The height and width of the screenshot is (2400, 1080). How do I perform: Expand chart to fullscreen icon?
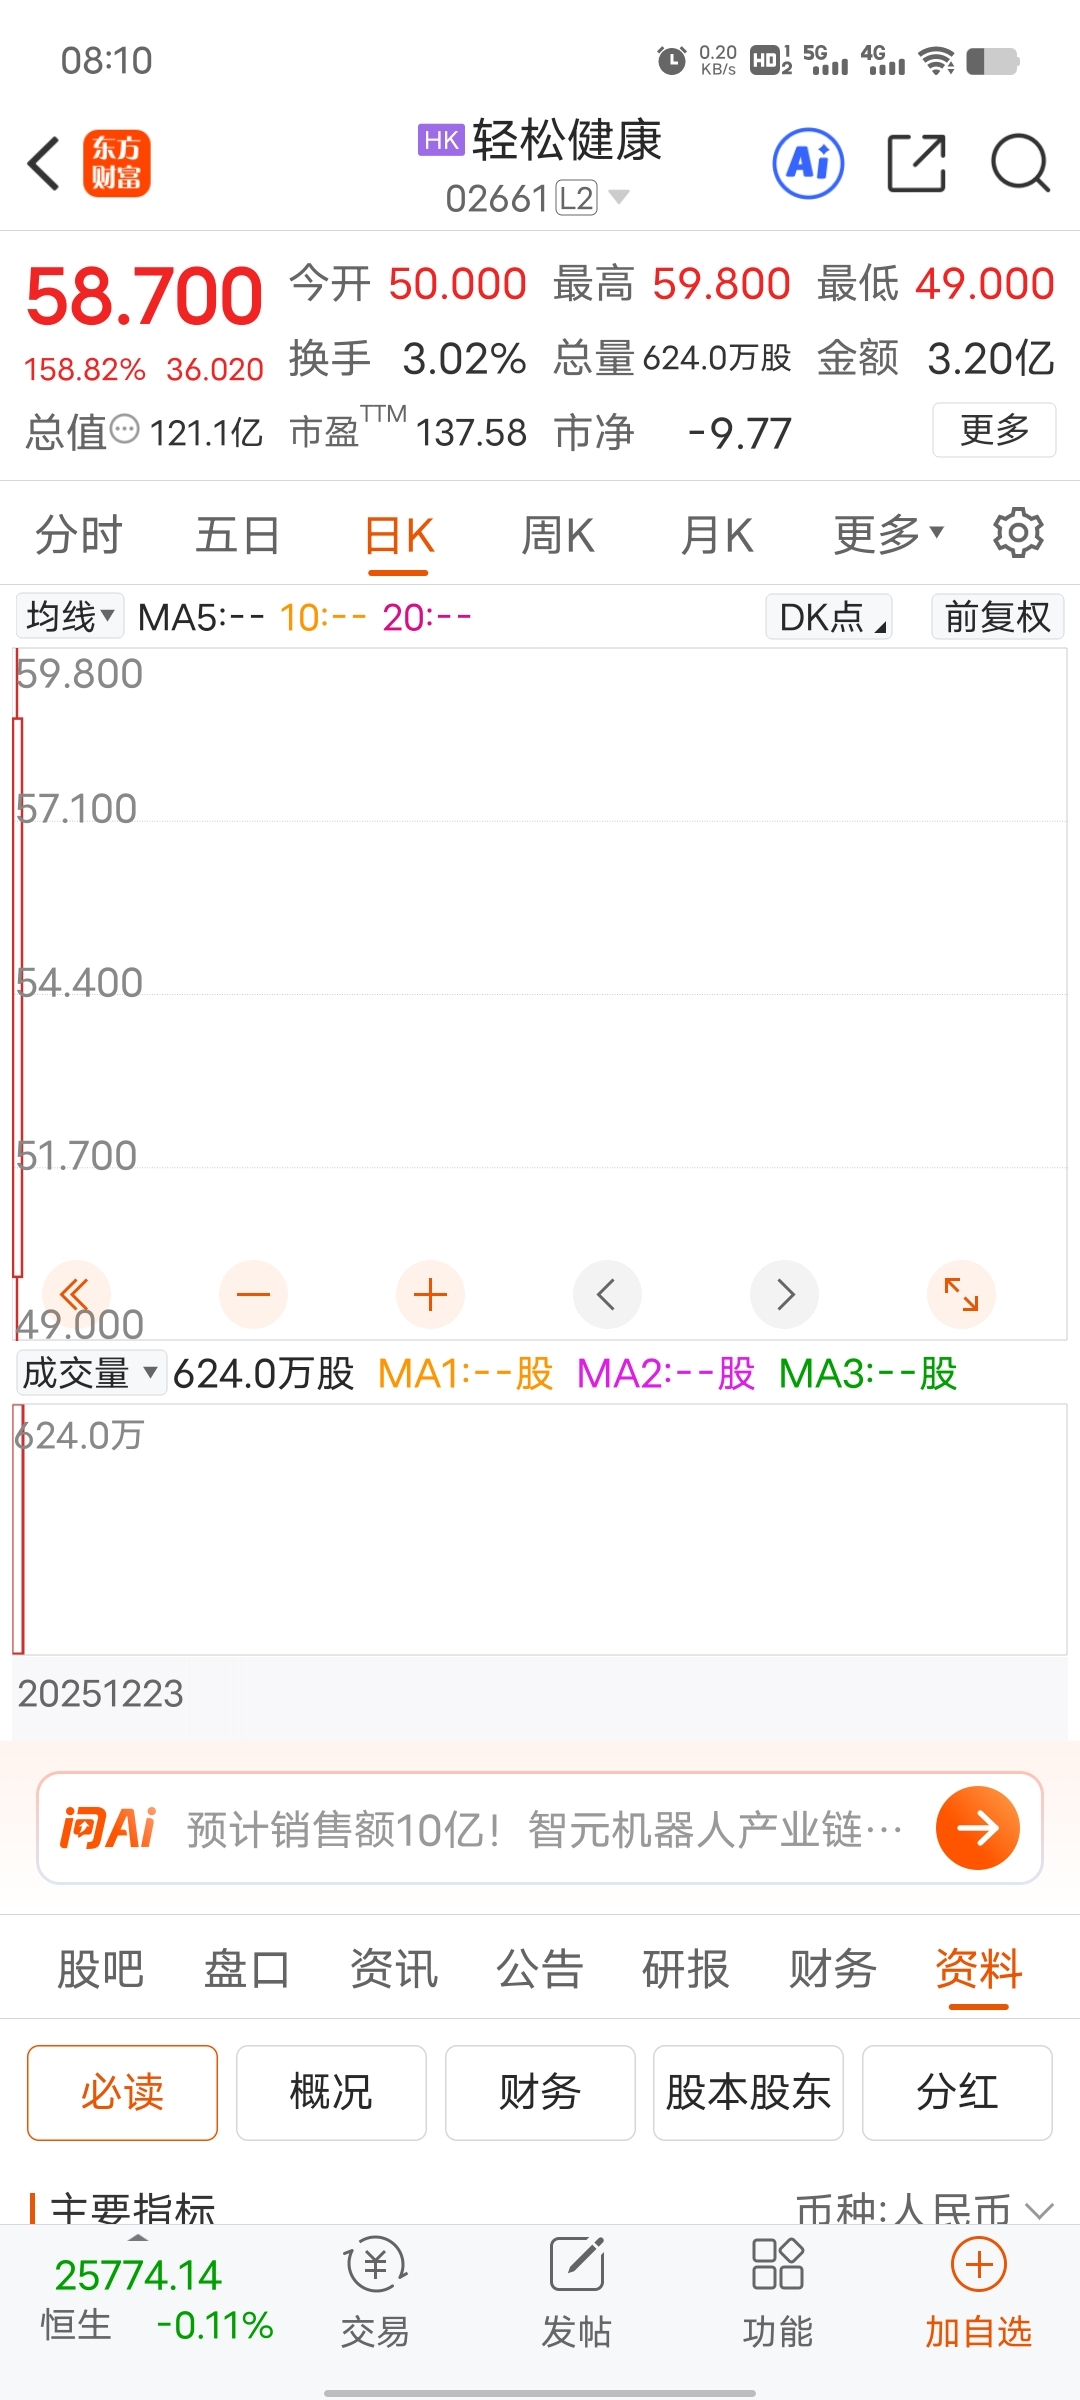pyautogui.click(x=961, y=1295)
